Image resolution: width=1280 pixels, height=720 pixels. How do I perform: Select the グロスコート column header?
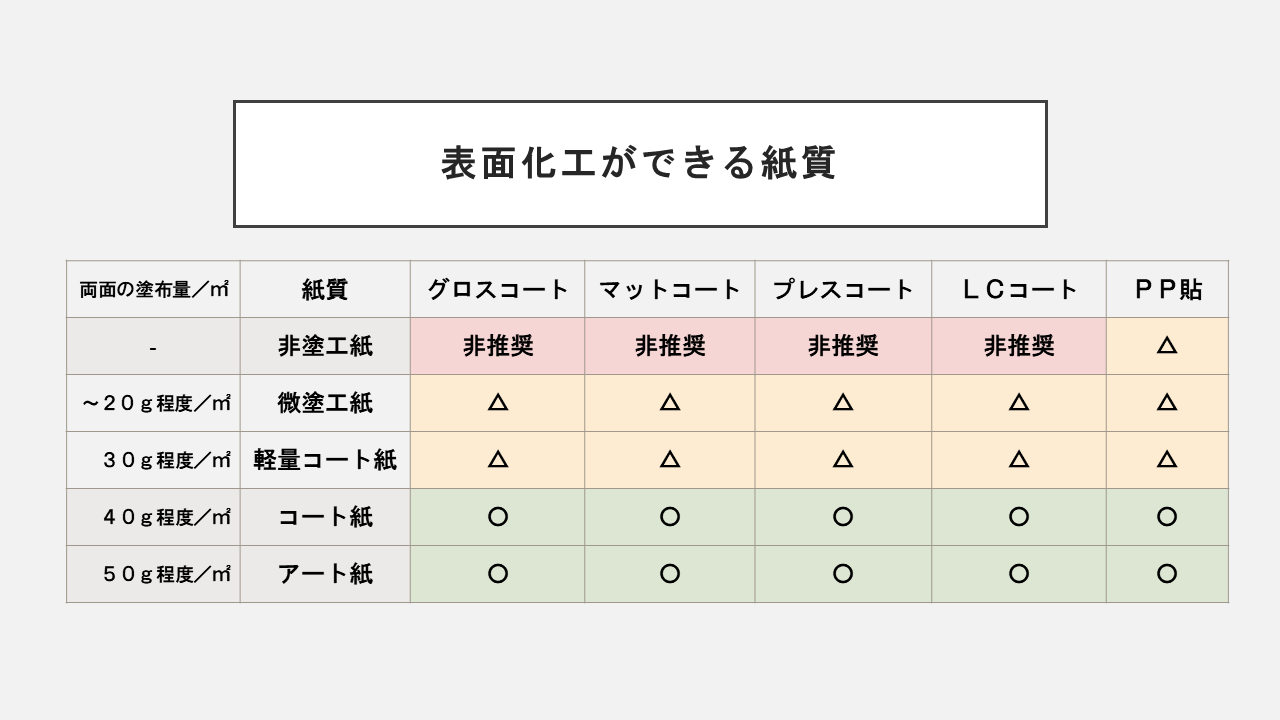(x=498, y=290)
